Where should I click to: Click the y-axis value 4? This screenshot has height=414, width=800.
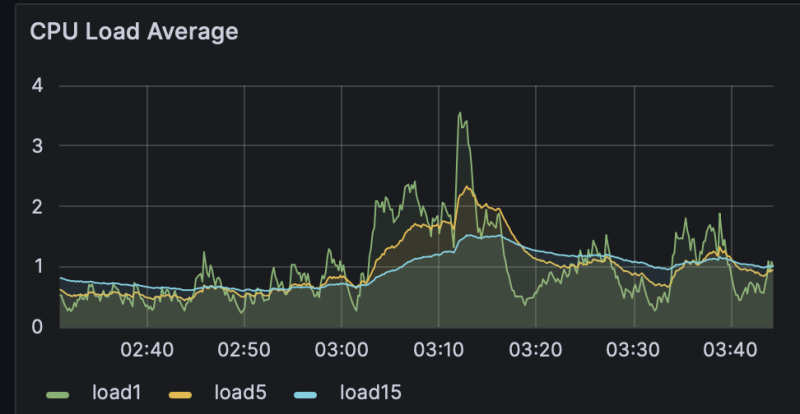[37, 86]
